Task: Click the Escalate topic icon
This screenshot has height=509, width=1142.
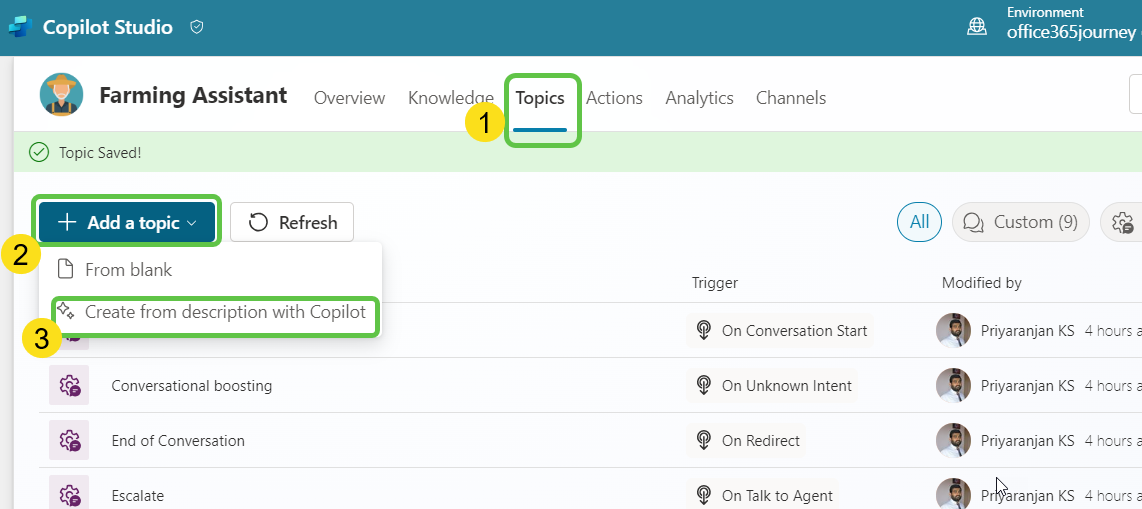Action: (x=69, y=494)
